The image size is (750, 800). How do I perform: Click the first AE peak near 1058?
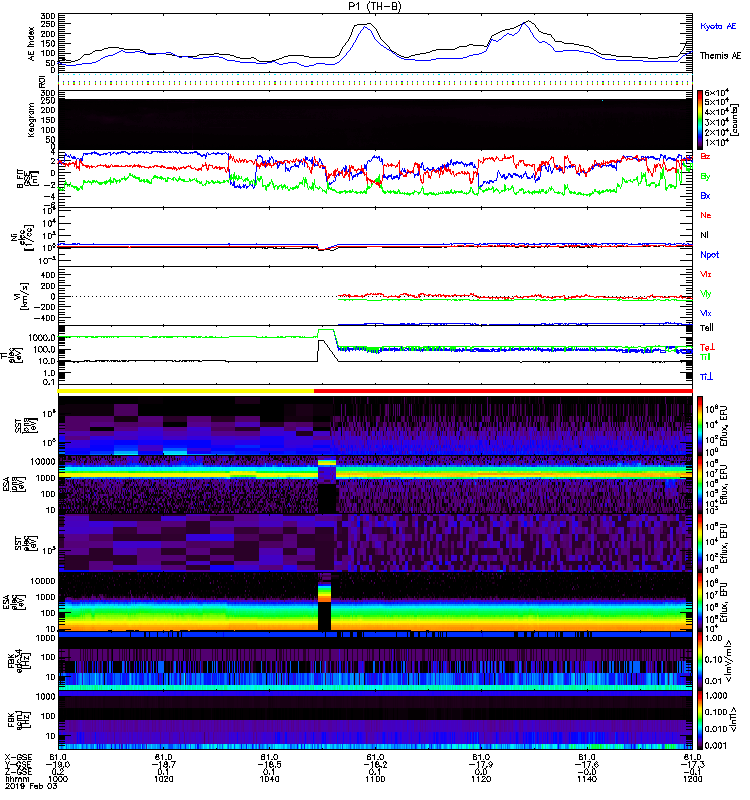pos(365,24)
